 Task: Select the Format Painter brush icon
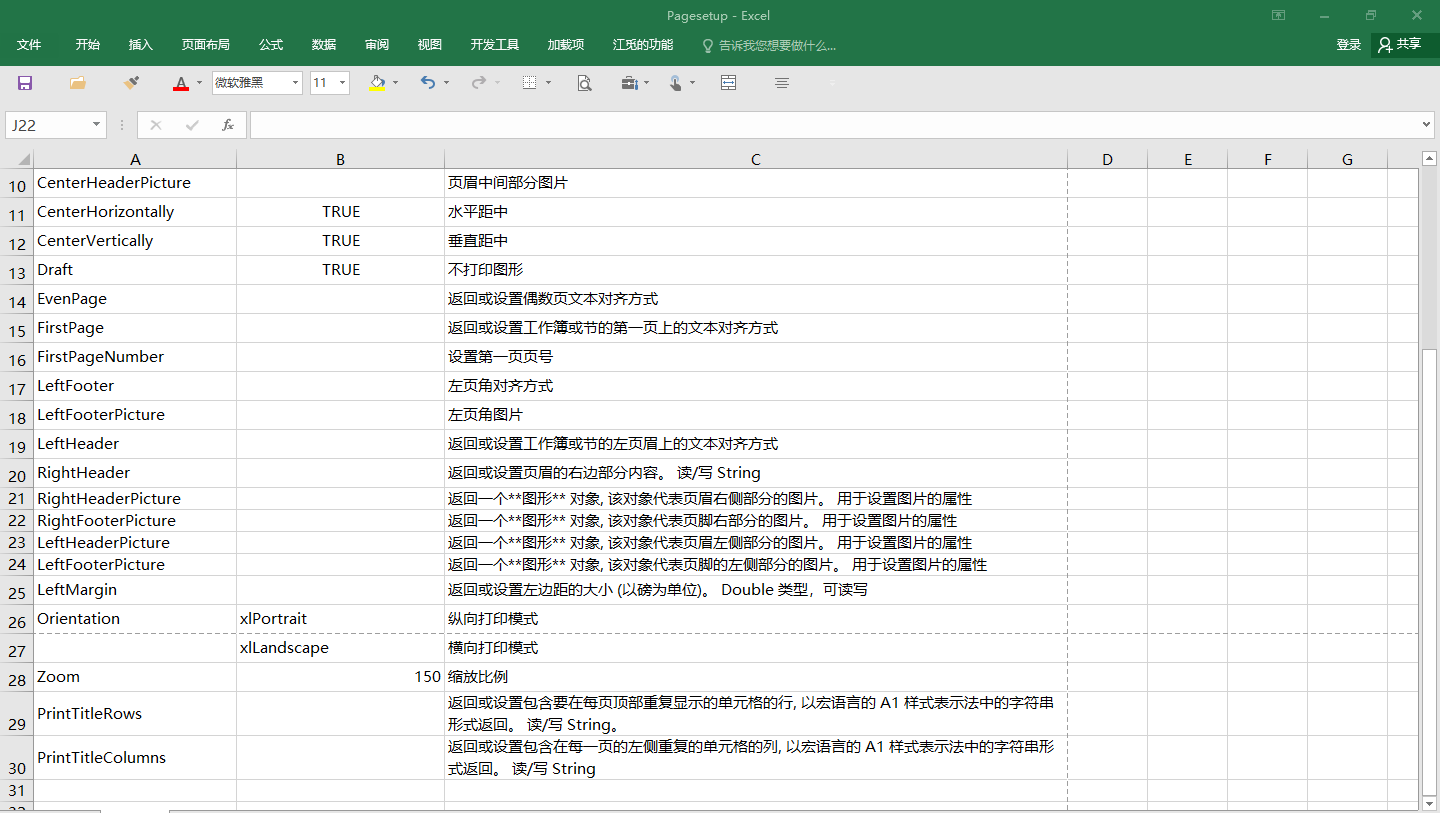[131, 83]
